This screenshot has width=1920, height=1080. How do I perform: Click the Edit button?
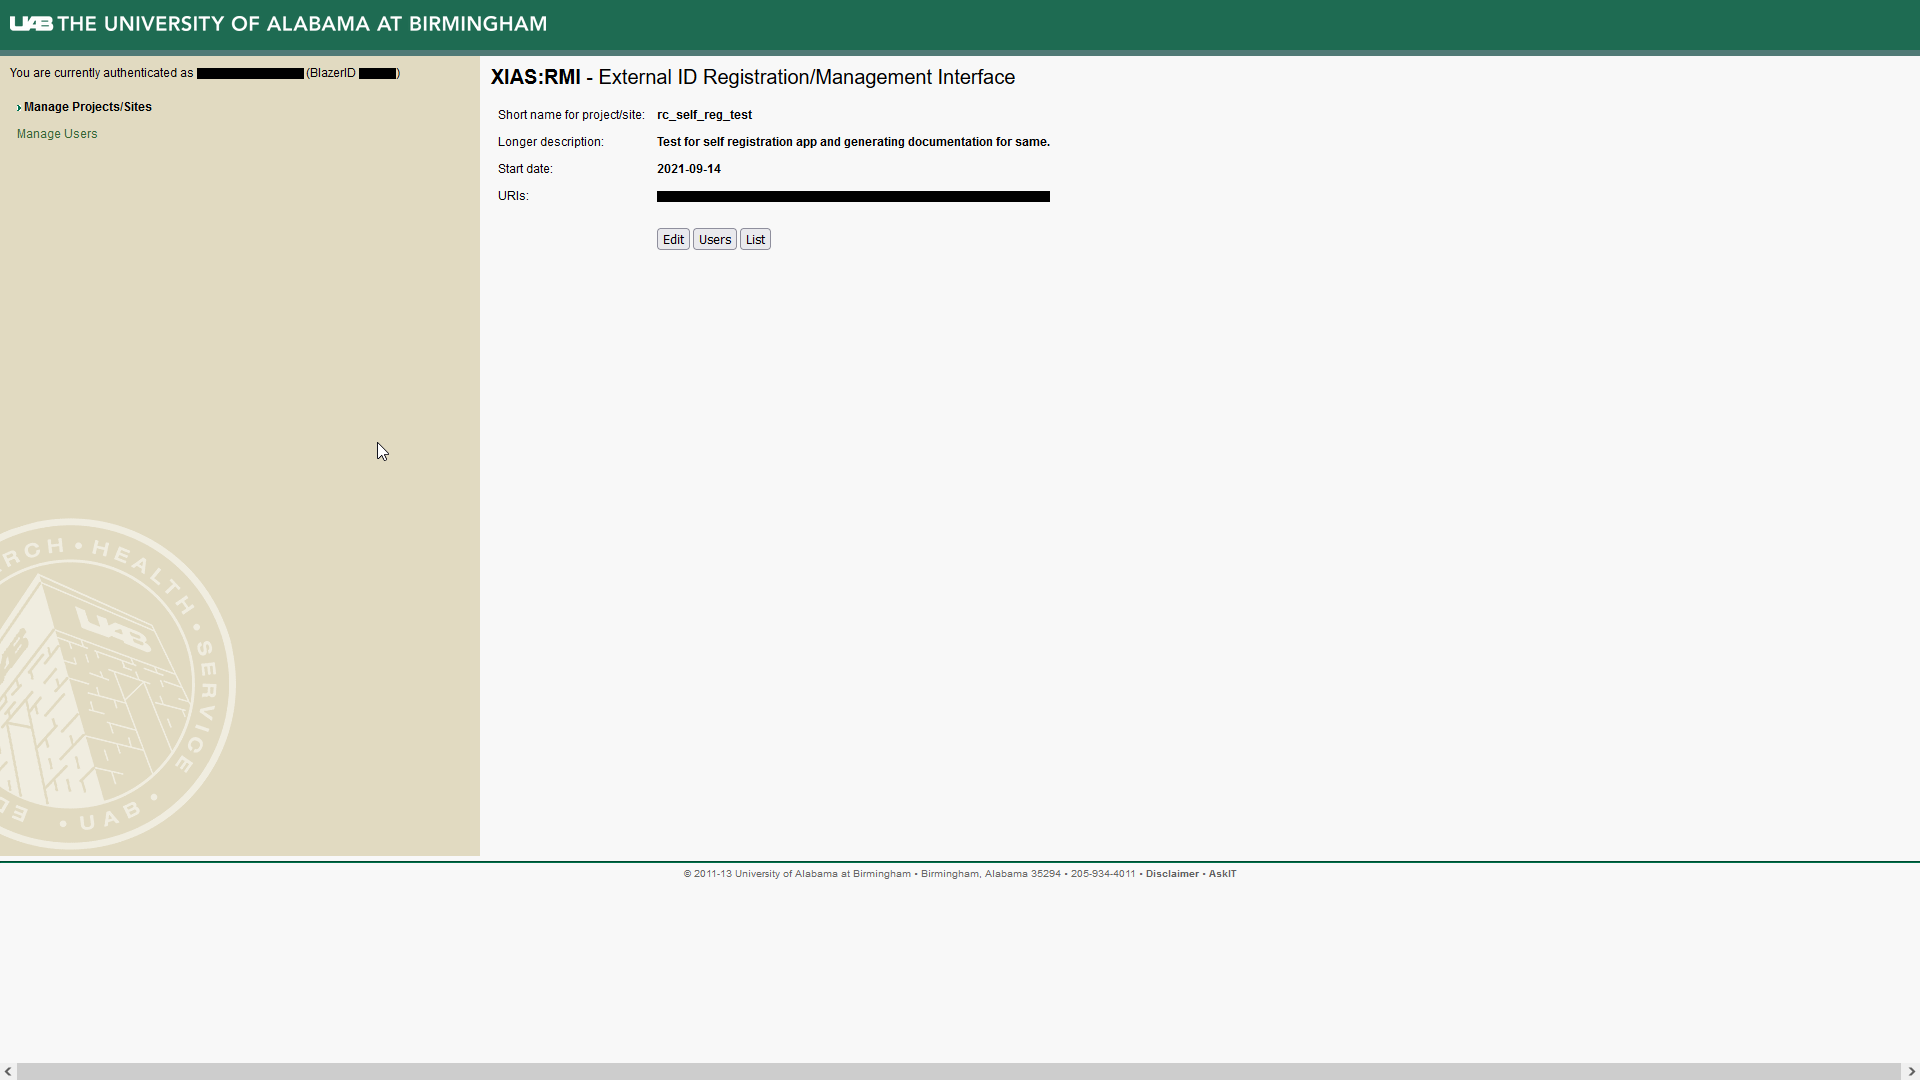click(673, 239)
